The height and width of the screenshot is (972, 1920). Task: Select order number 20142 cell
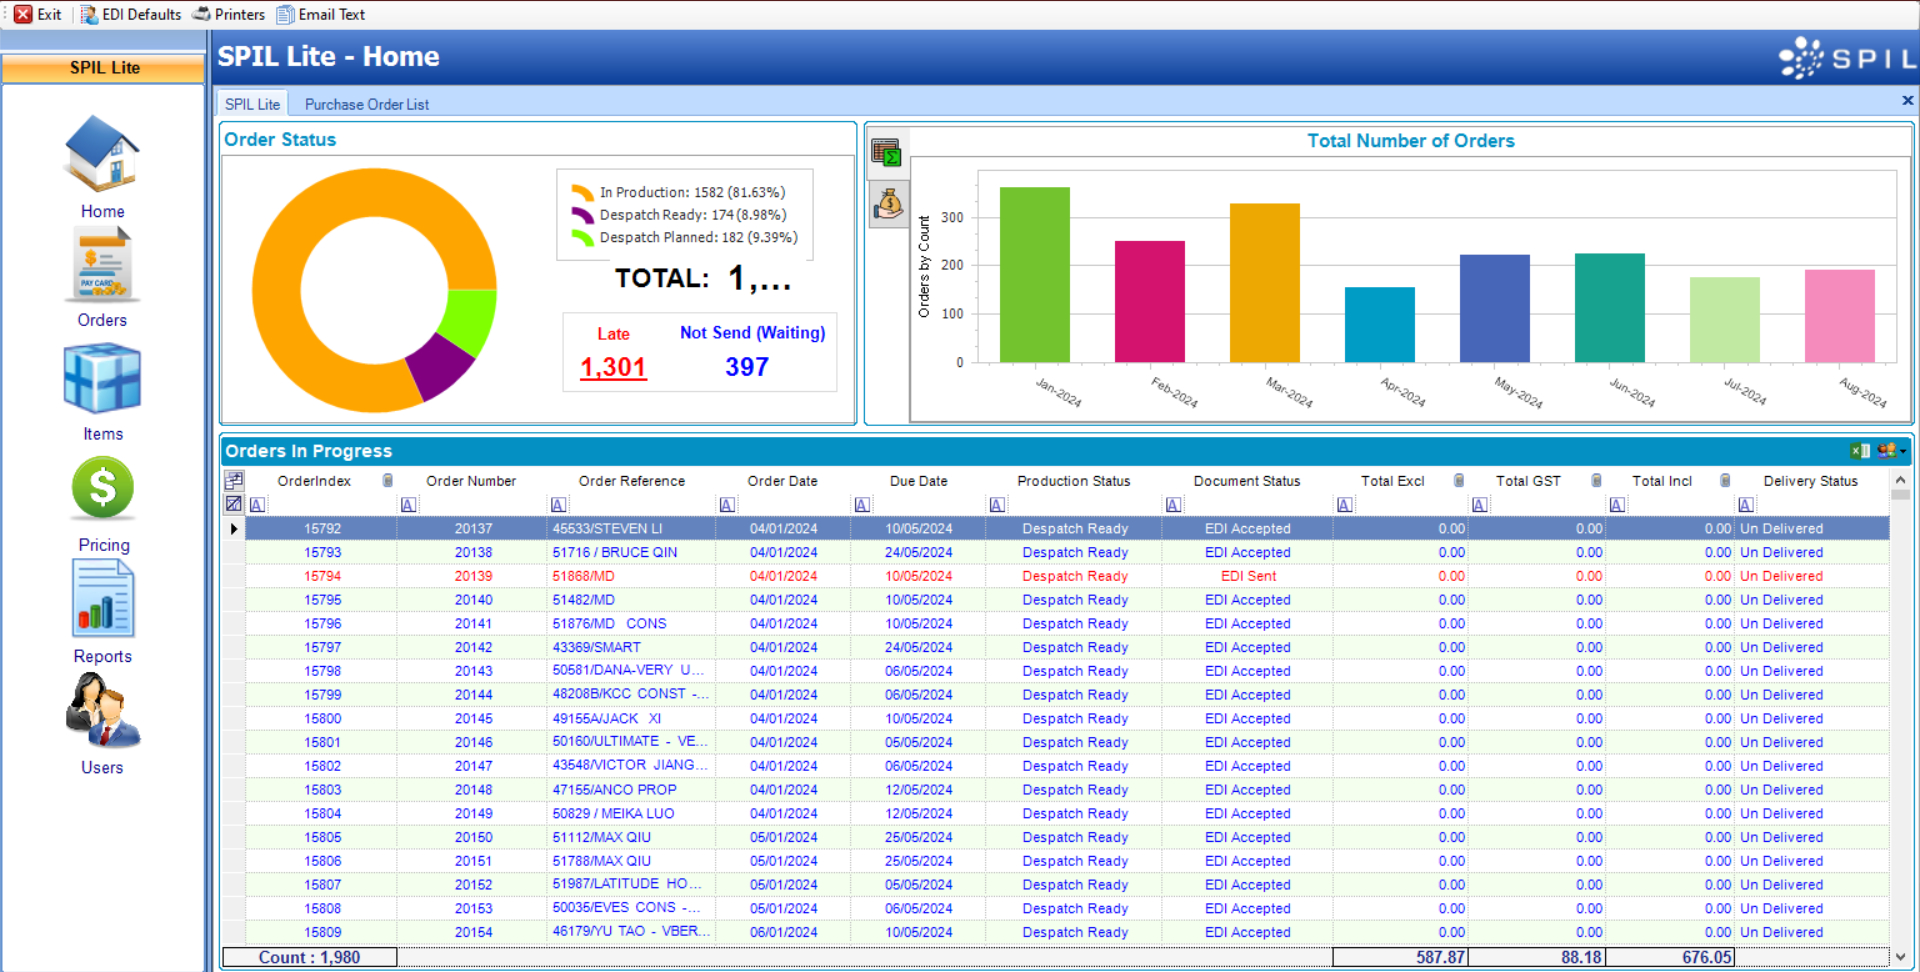tap(473, 647)
